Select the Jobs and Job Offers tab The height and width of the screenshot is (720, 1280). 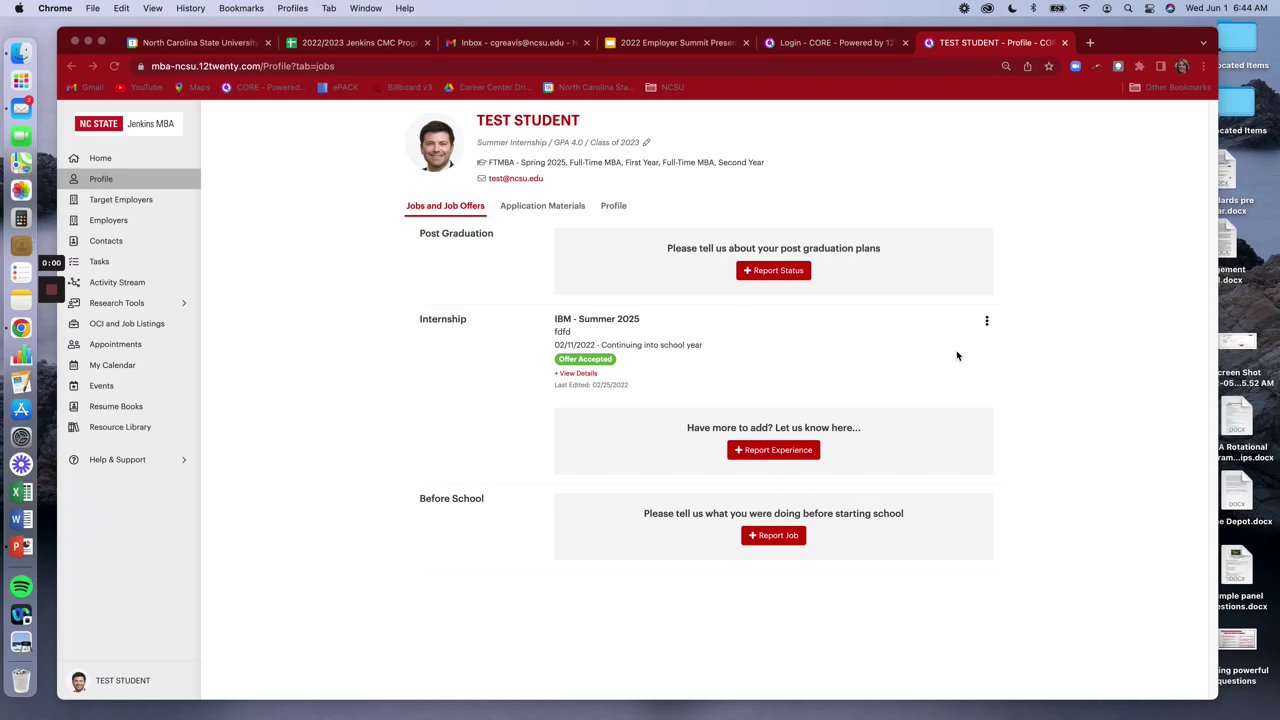click(x=445, y=206)
